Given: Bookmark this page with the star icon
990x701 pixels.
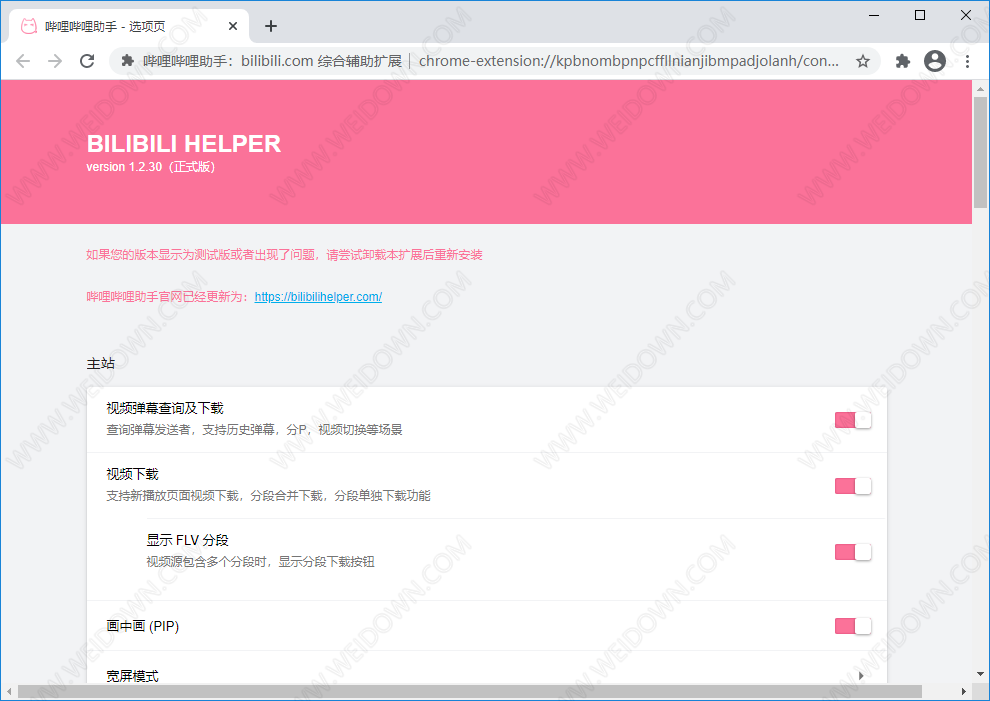Looking at the screenshot, I should (862, 61).
